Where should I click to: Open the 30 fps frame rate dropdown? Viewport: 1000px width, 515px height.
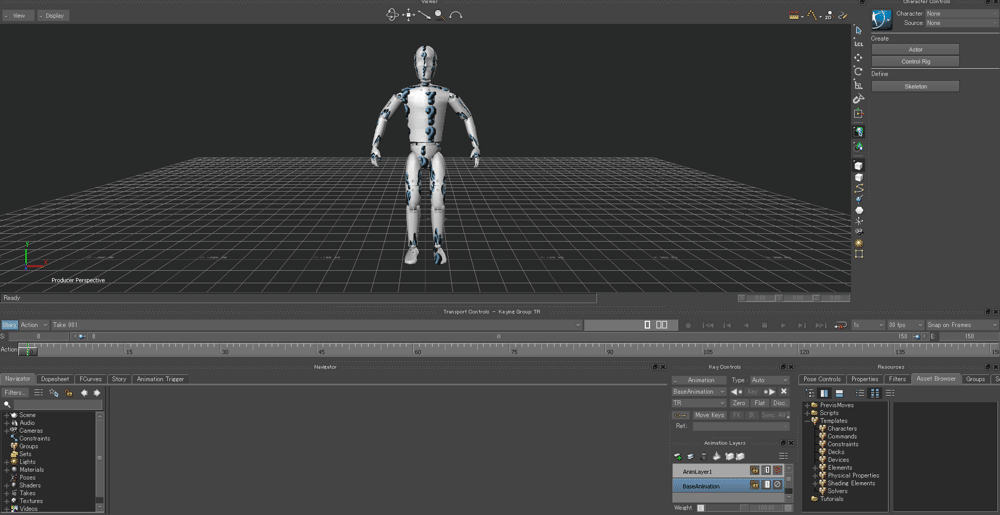(905, 325)
